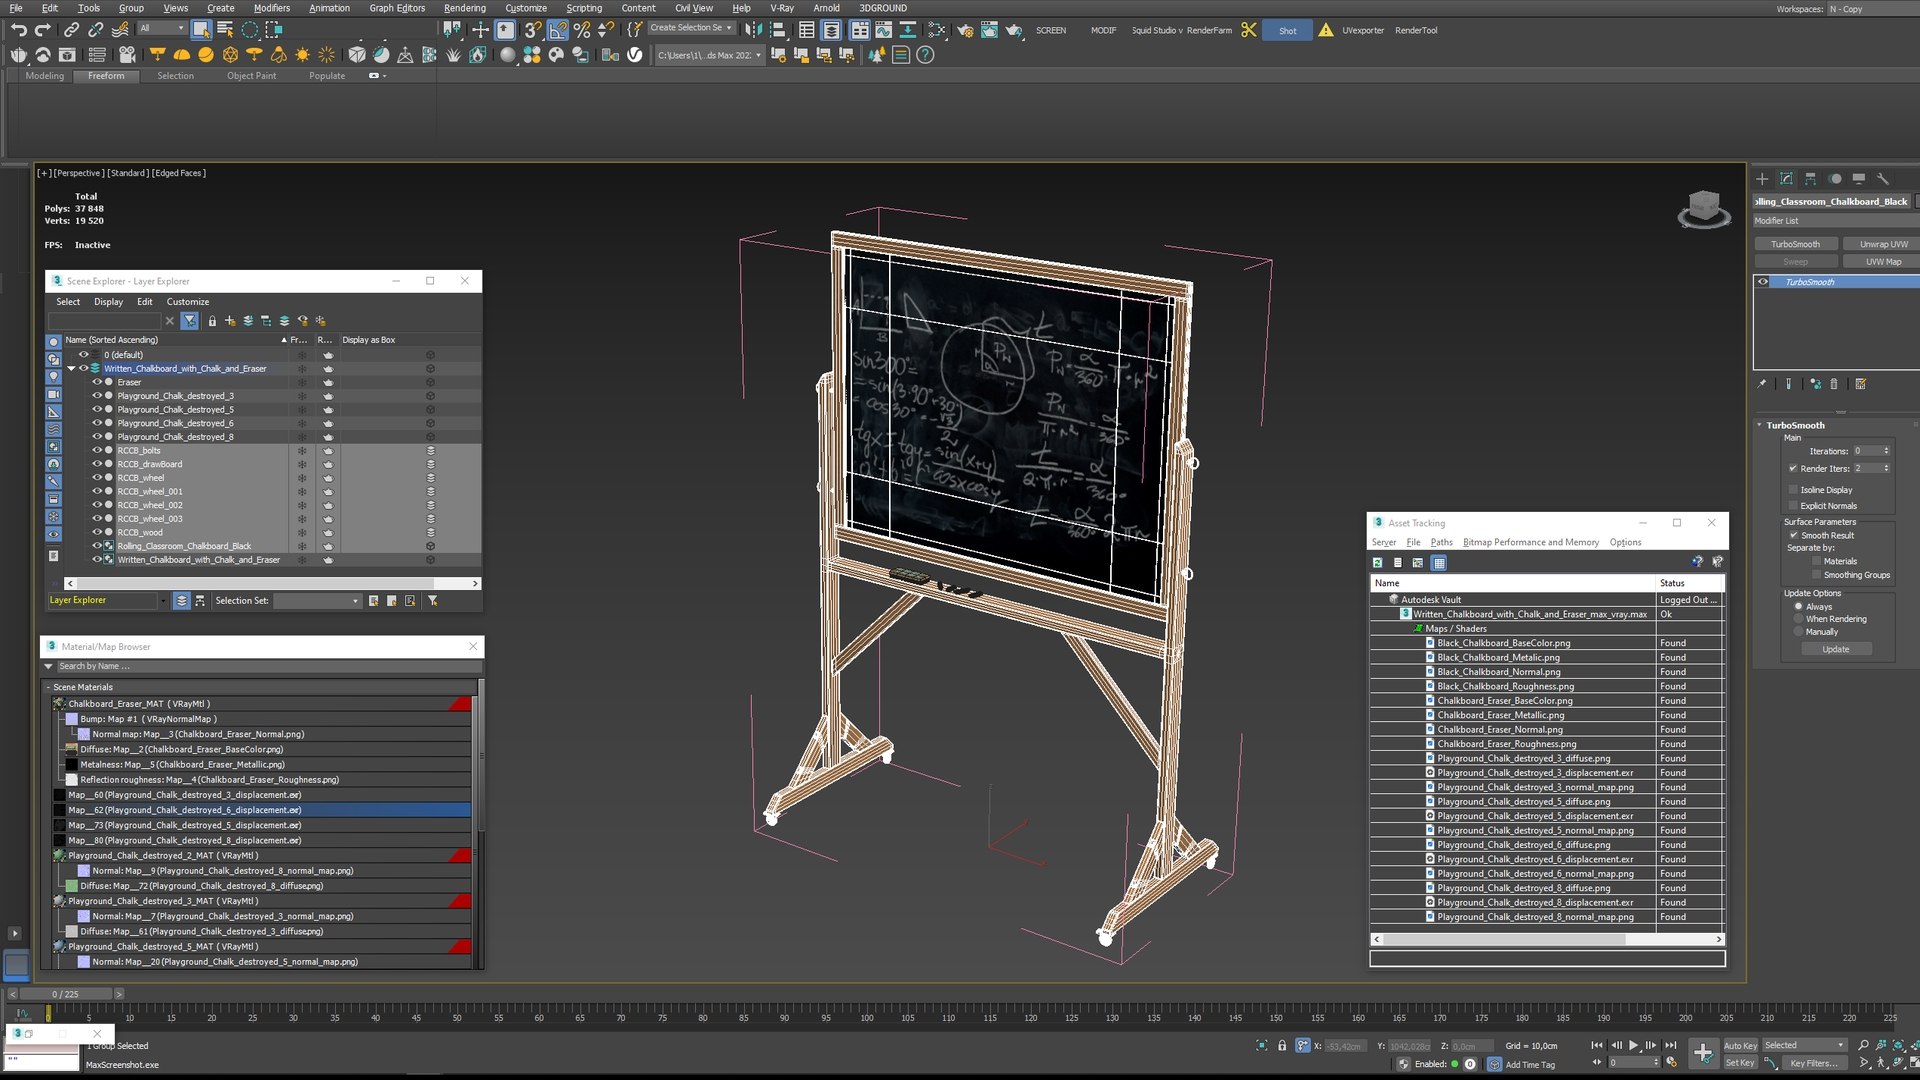Toggle the Smooth Result checkbox
Screen dimensions: 1920x1080
click(x=1793, y=535)
